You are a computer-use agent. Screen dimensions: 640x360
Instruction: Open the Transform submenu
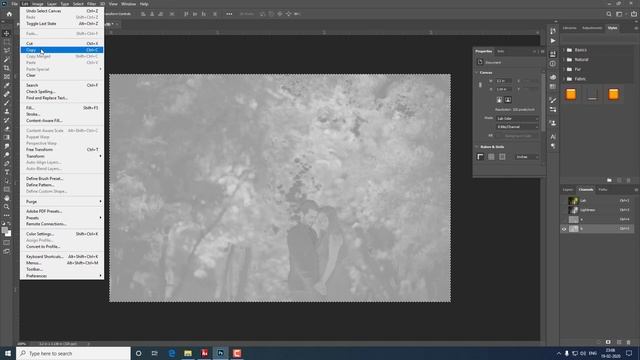tap(62, 156)
